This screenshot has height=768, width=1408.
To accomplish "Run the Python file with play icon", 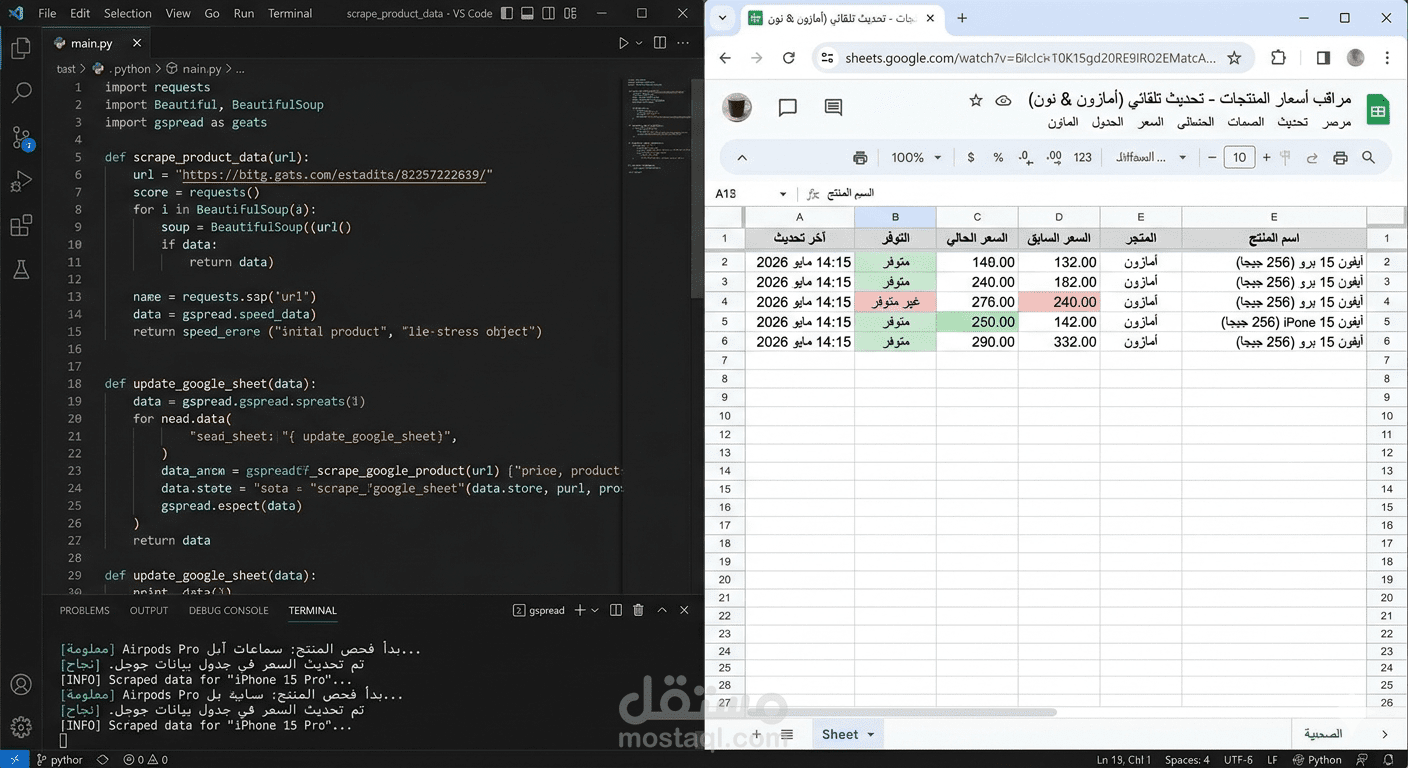I will tap(623, 43).
